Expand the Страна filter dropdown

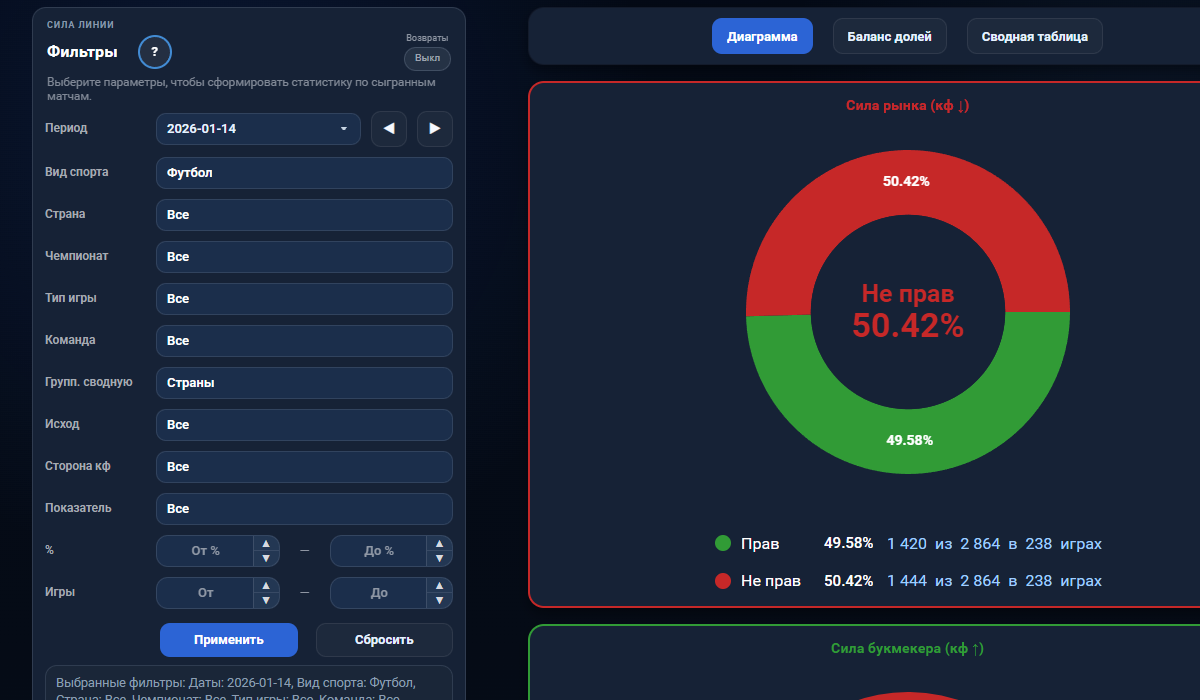pyautogui.click(x=304, y=215)
